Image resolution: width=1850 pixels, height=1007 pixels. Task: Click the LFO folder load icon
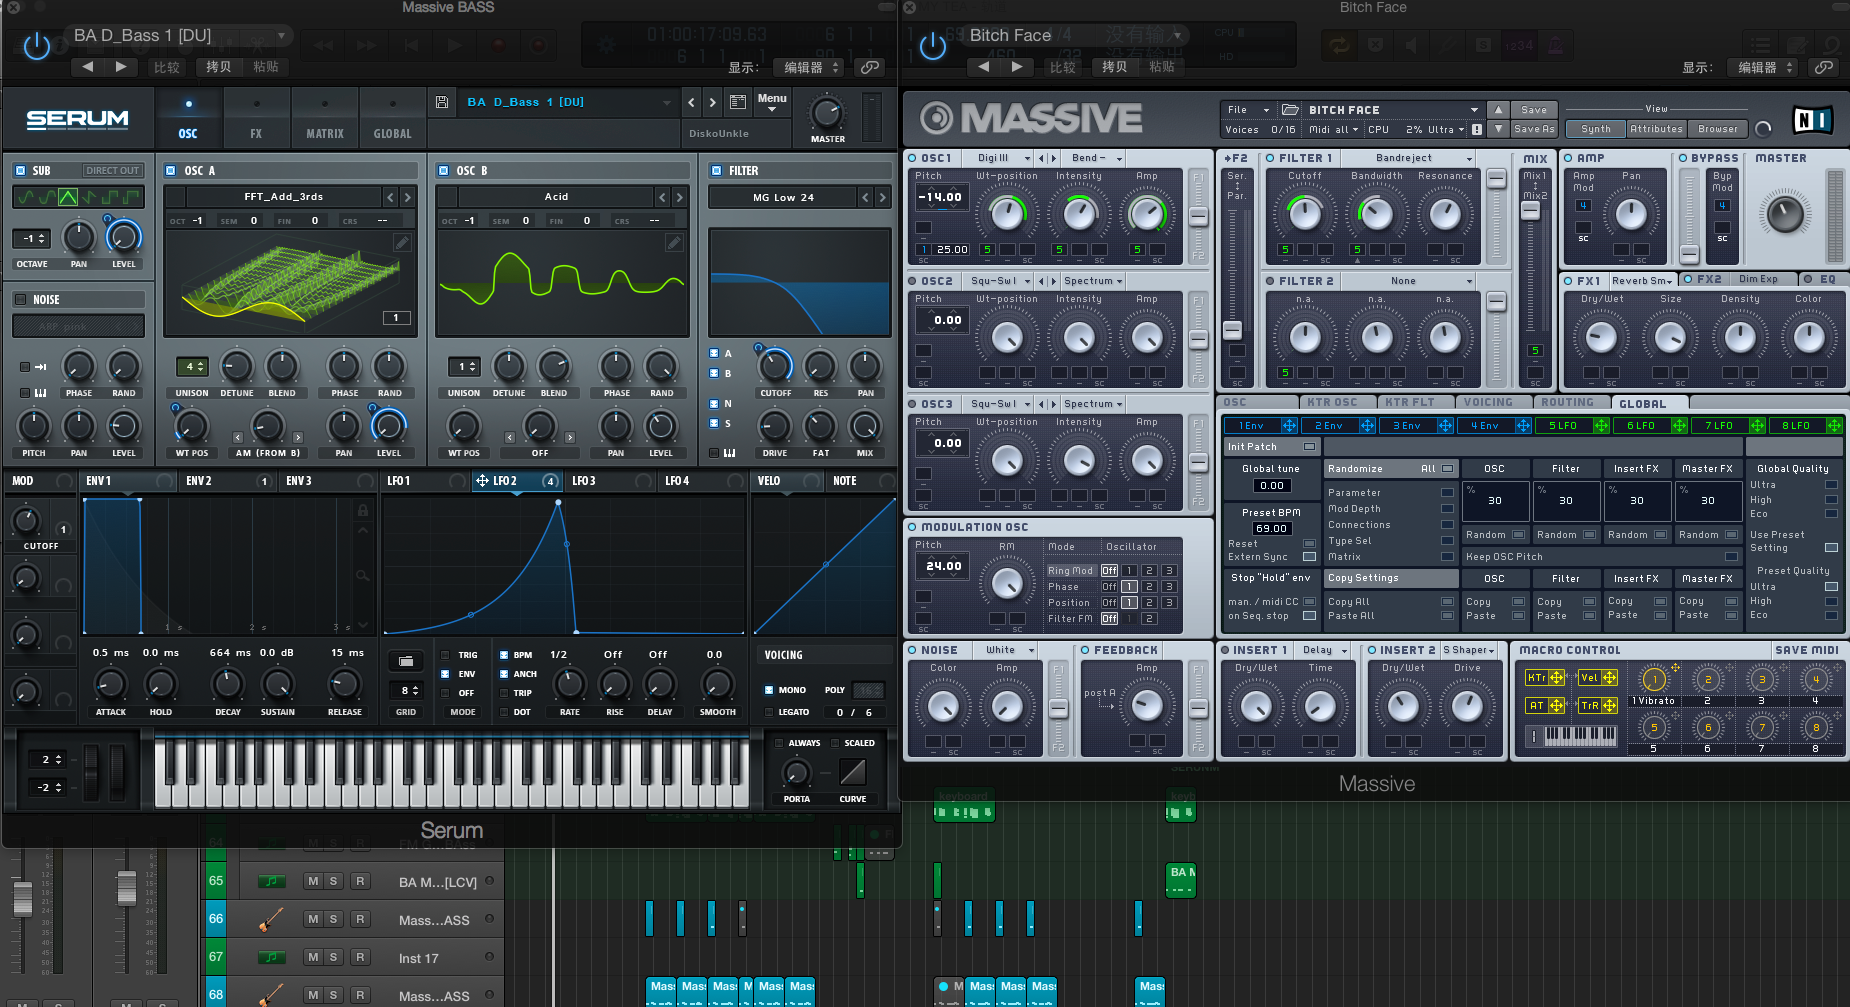coord(405,661)
